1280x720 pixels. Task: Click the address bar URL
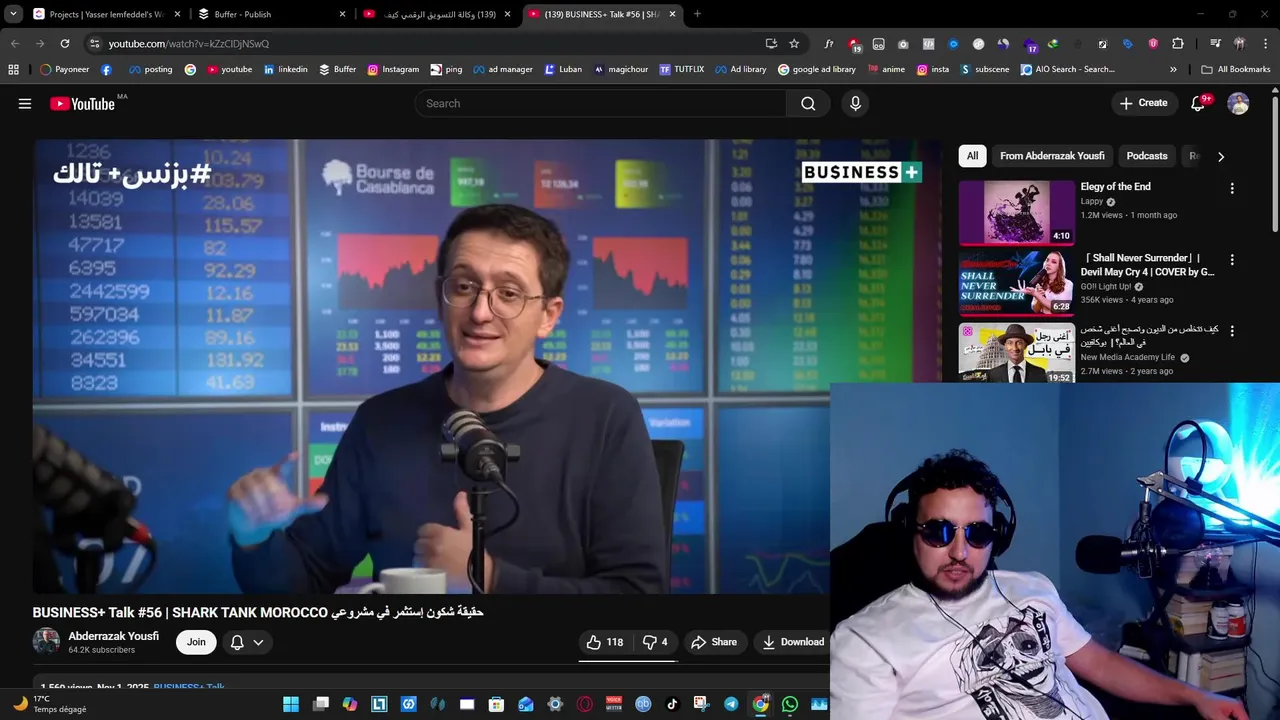click(x=189, y=44)
